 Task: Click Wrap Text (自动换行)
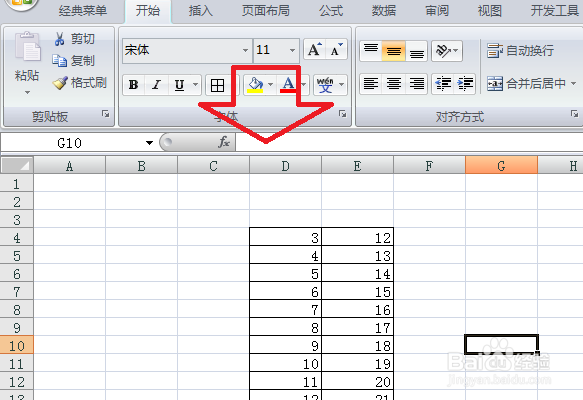[x=521, y=51]
